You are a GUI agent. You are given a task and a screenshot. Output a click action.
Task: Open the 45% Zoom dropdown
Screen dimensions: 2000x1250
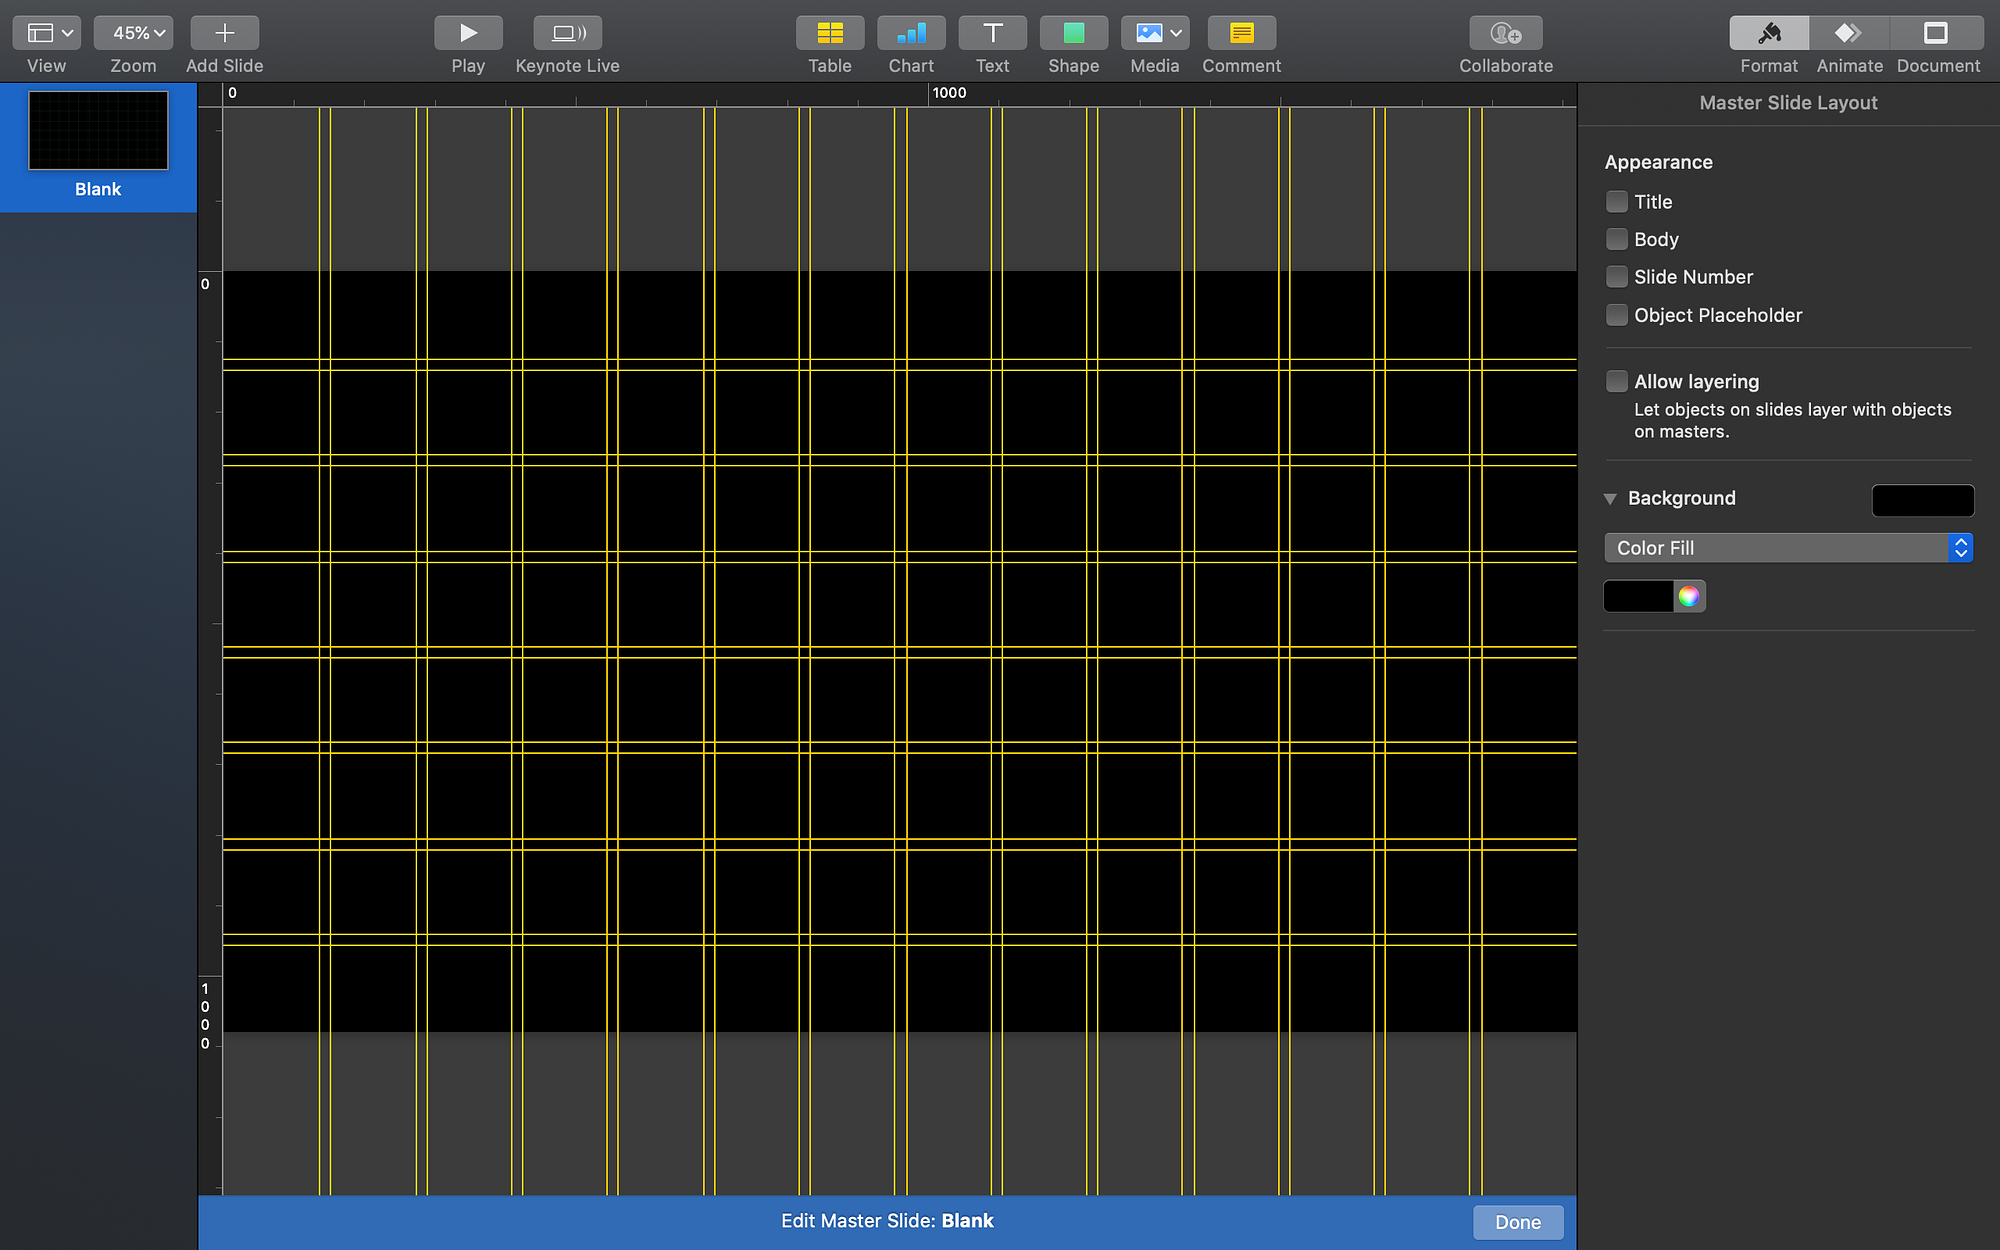tap(133, 33)
